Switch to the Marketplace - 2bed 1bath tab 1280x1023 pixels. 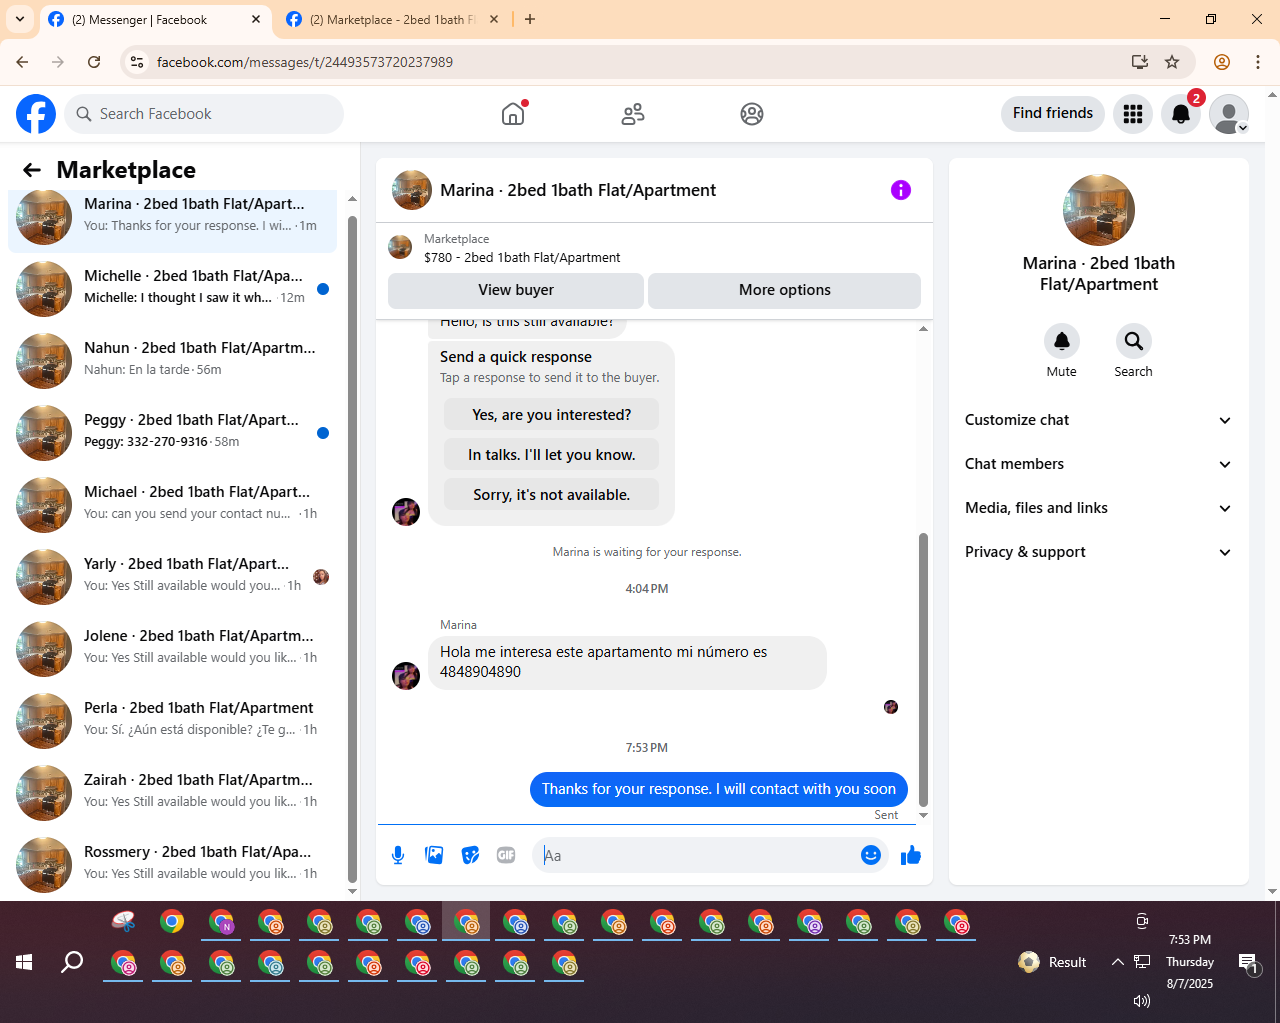392,20
